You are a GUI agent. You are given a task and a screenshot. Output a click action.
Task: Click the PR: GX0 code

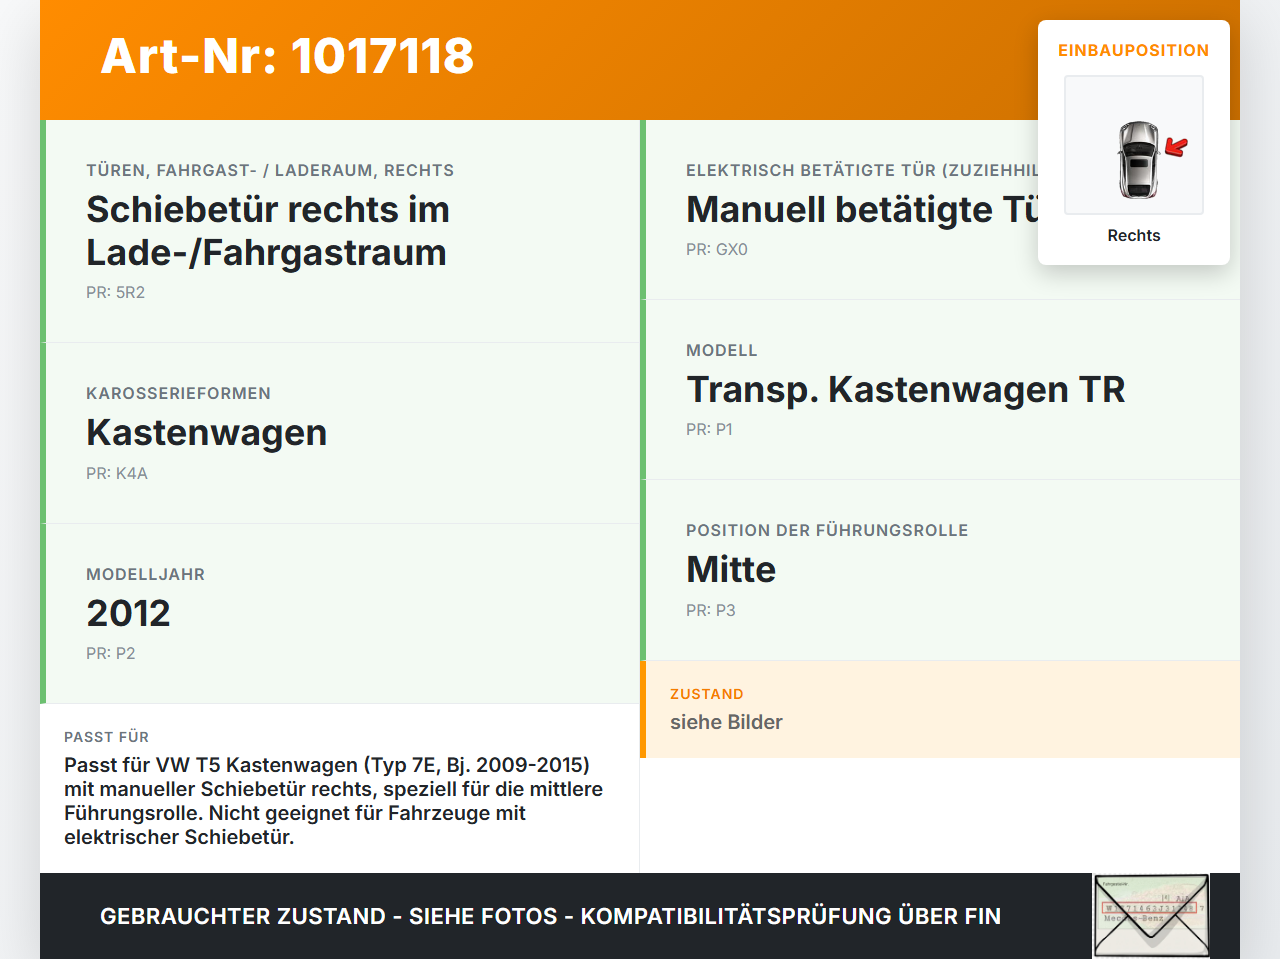tap(717, 249)
